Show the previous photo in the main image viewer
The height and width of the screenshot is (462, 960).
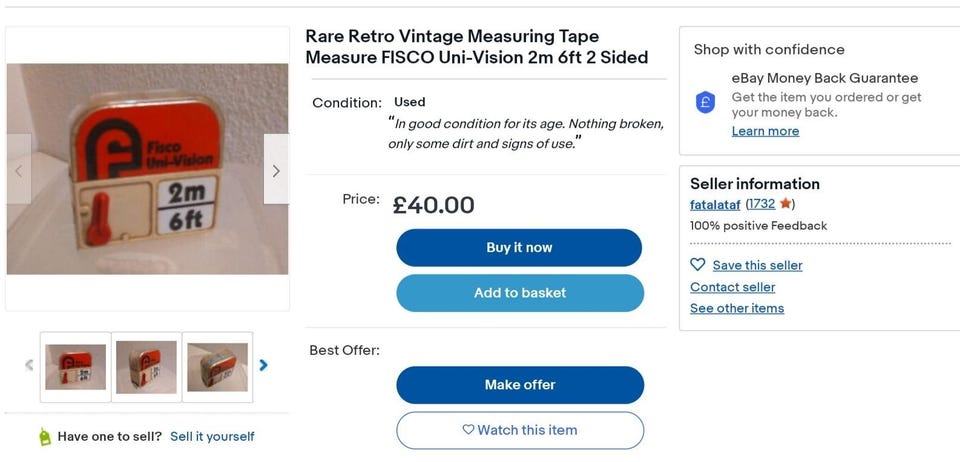pyautogui.click(x=19, y=170)
